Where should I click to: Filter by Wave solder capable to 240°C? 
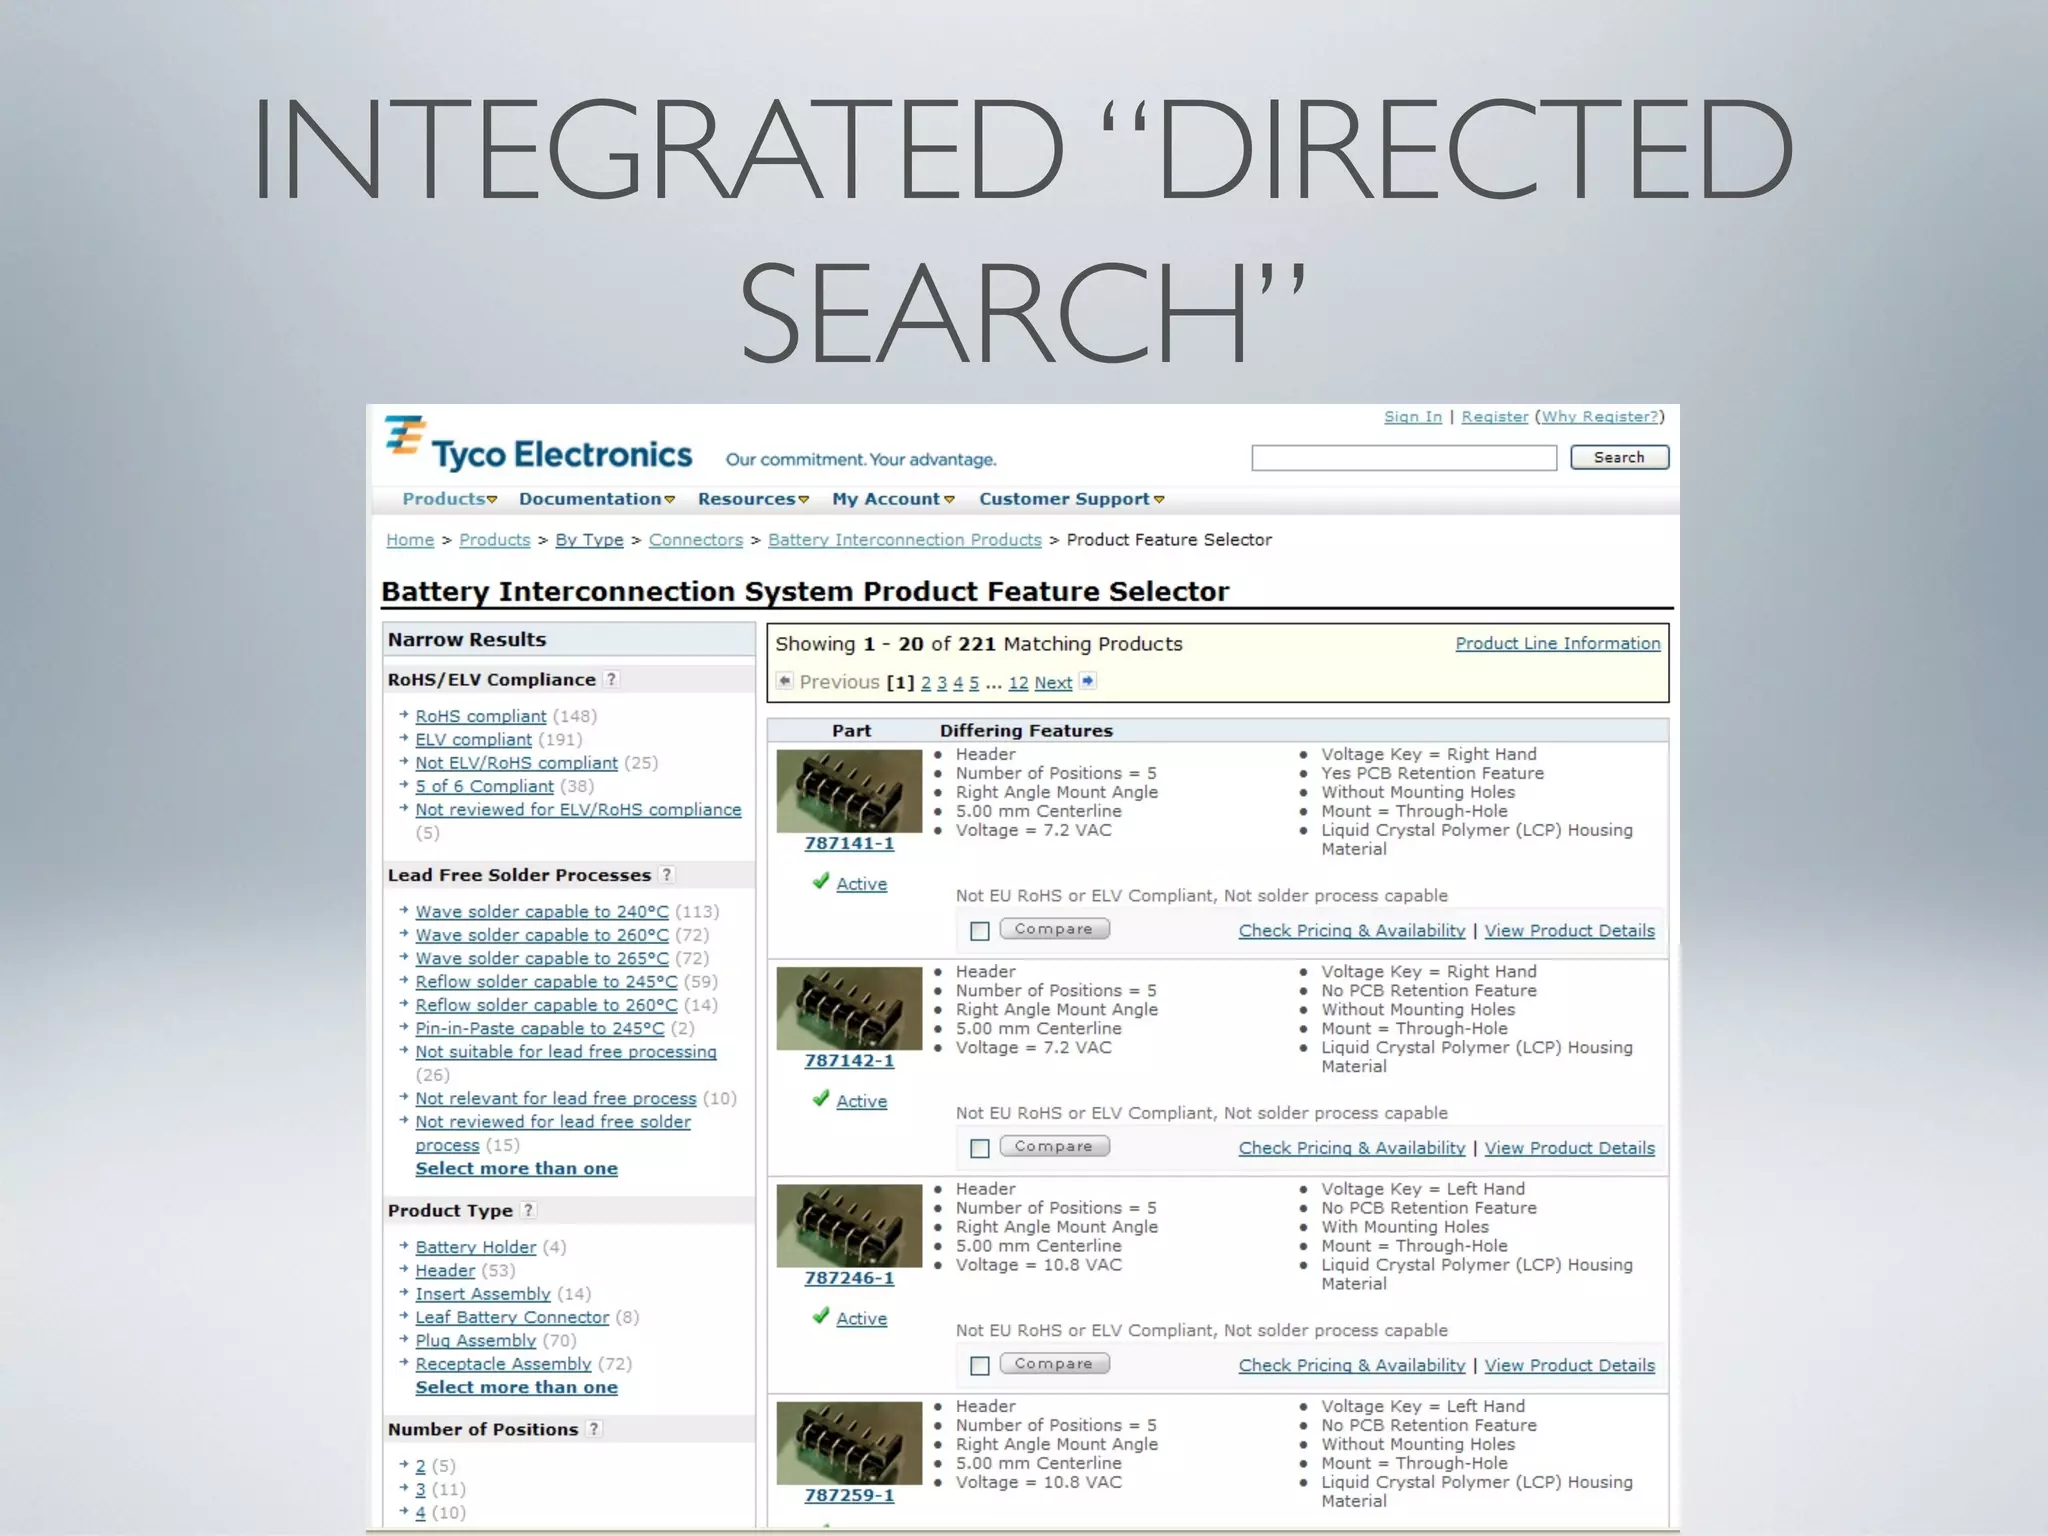(x=542, y=912)
